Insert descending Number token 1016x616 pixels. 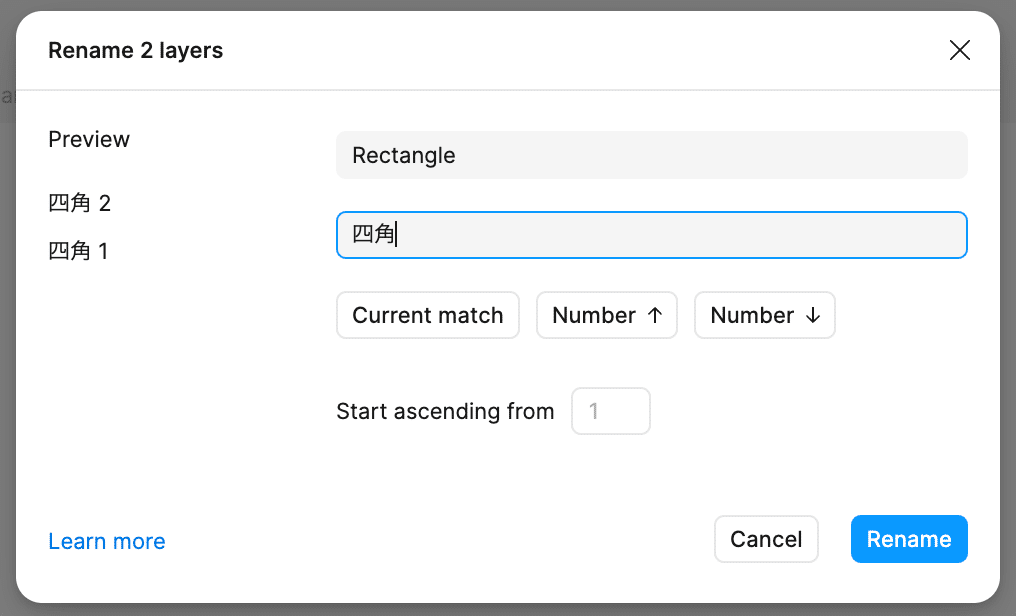(x=765, y=315)
